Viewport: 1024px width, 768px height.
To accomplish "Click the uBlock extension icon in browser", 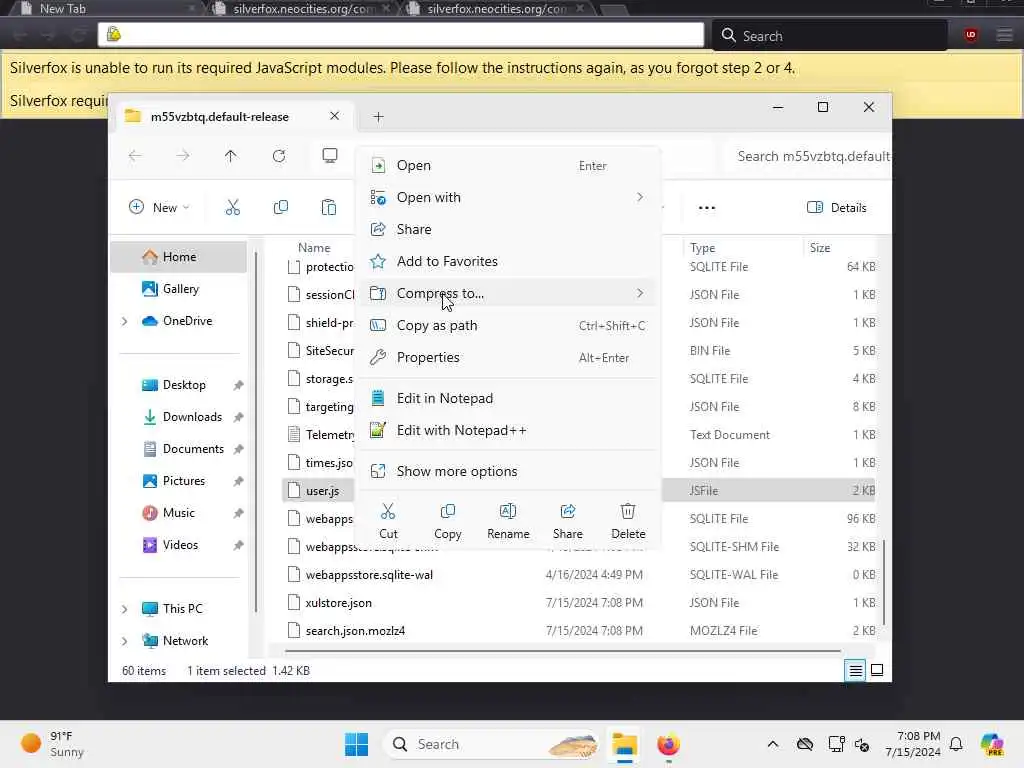I will [970, 35].
